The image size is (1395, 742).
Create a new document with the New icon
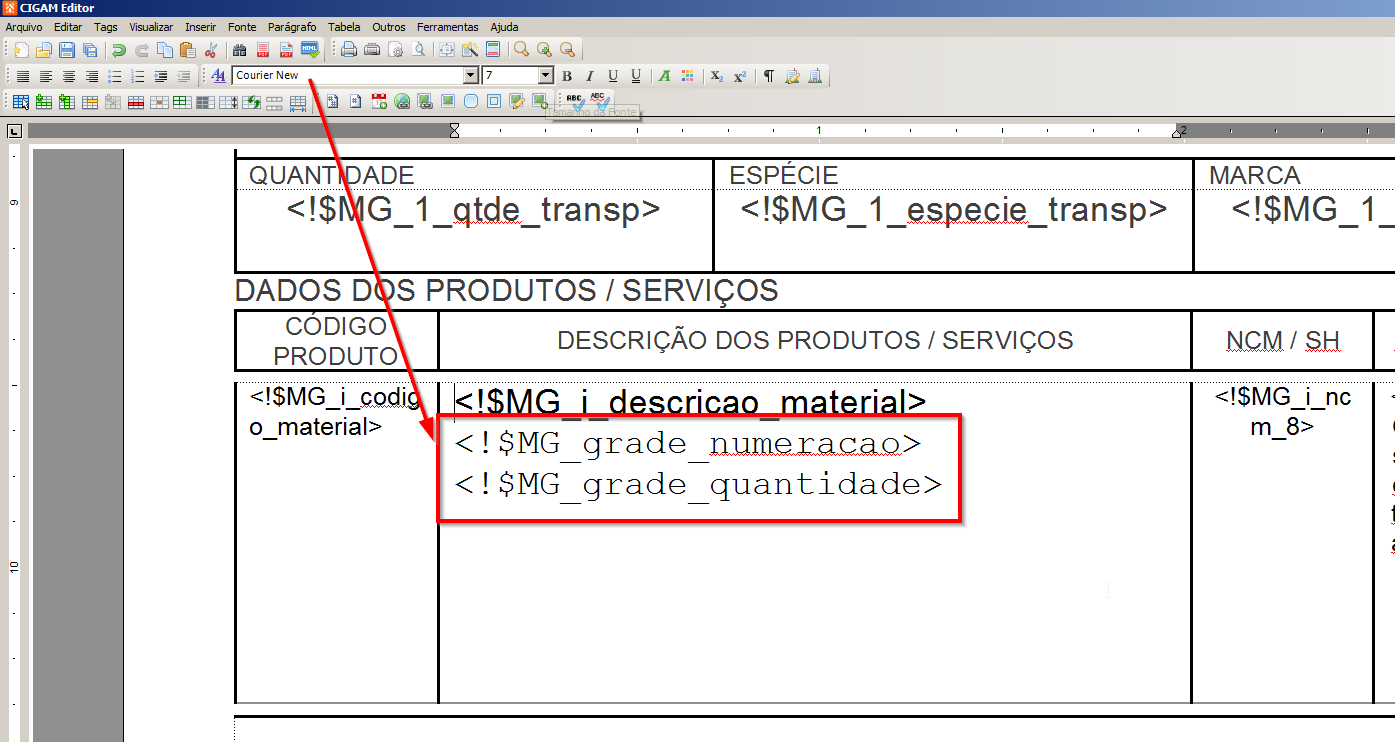[x=21, y=50]
